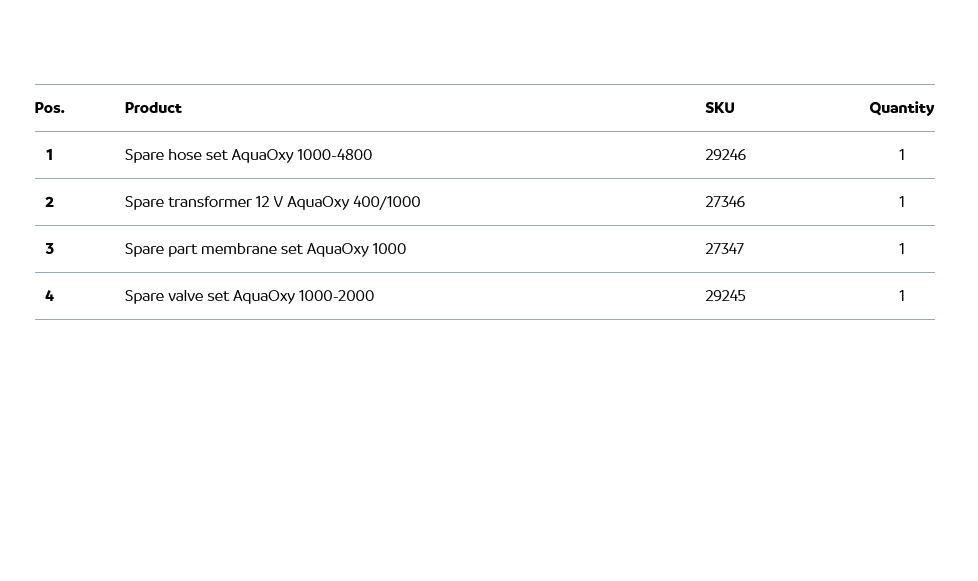Click SKU number 29245
Screen dimensions: 978x581
[725, 296]
